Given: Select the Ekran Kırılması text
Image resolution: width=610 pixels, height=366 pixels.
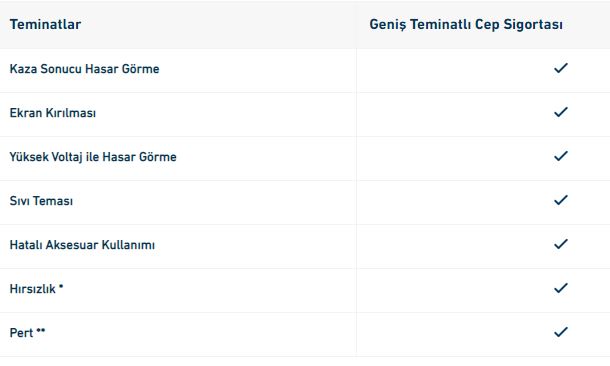Looking at the screenshot, I should [x=53, y=113].
